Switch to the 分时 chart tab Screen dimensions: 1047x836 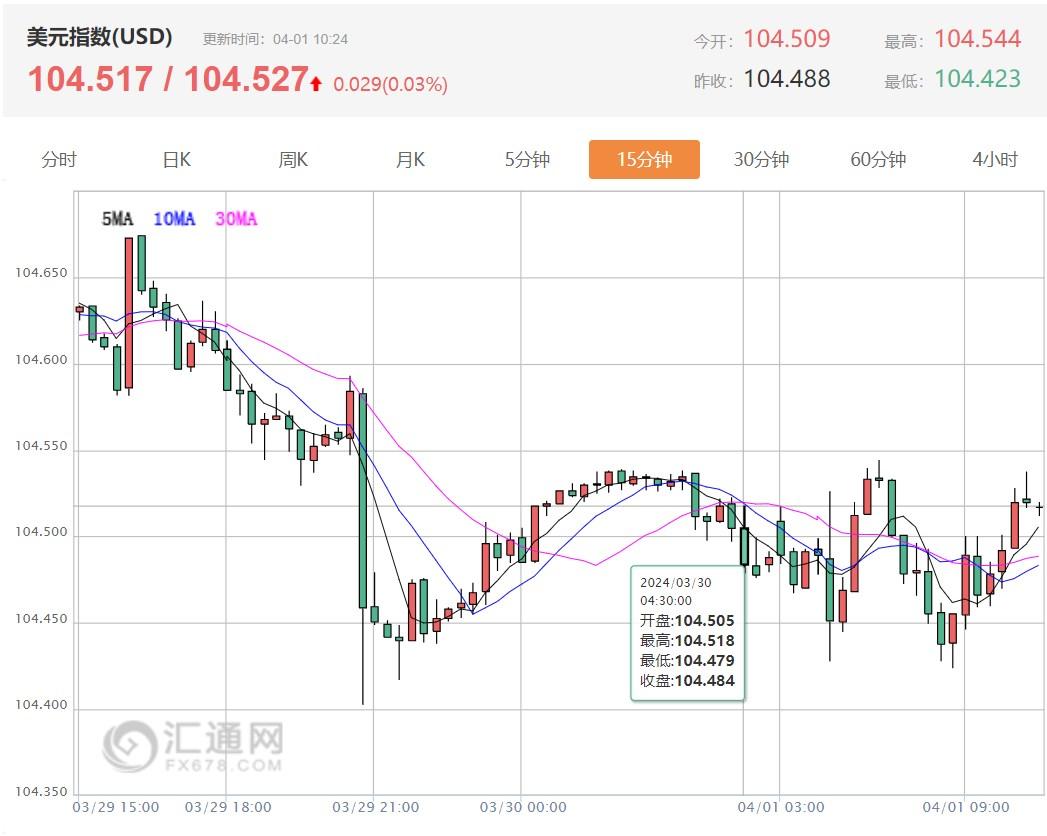[x=58, y=158]
